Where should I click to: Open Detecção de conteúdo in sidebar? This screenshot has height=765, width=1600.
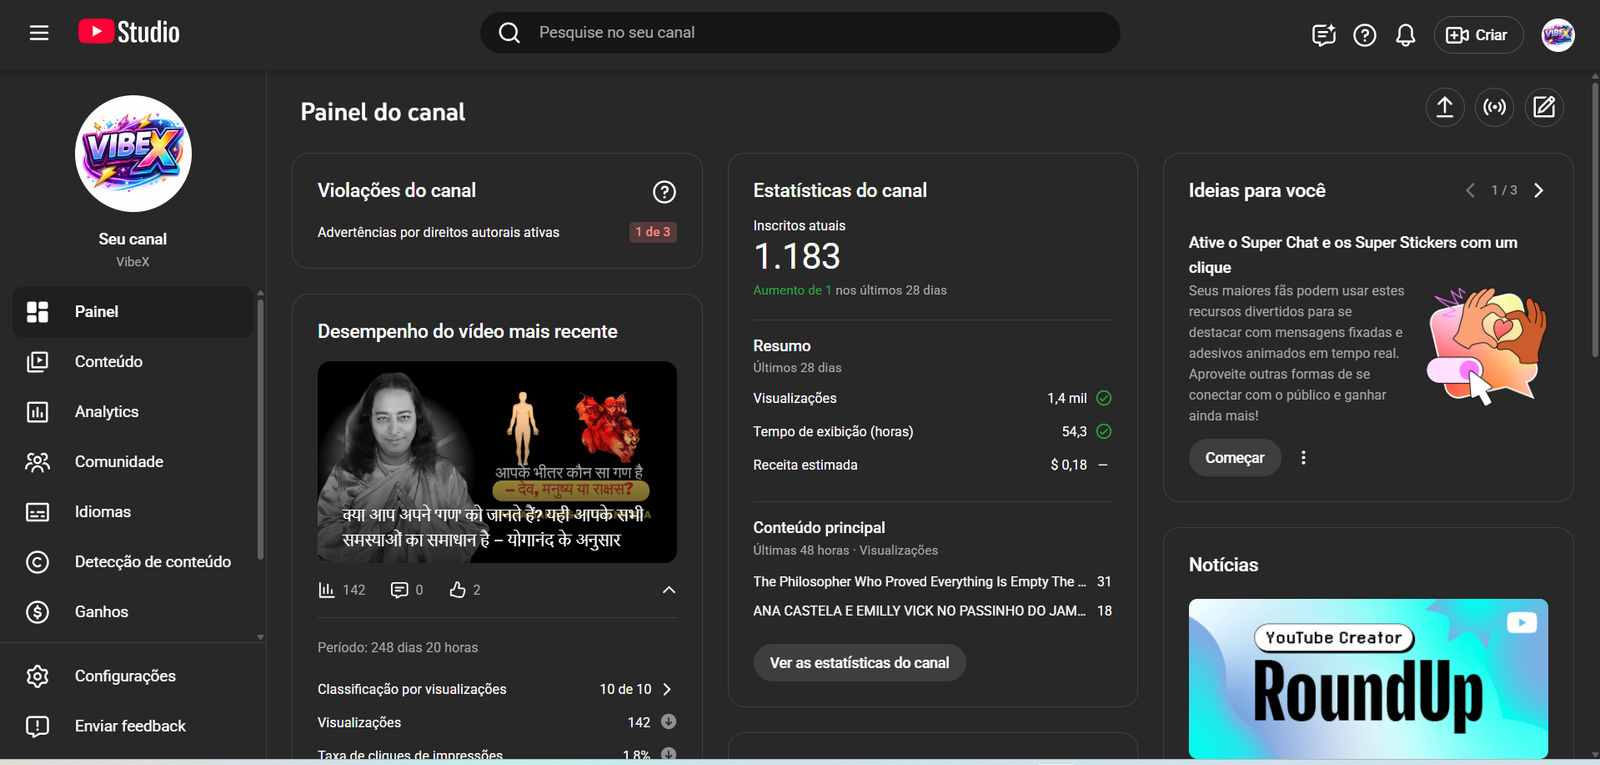[x=133, y=562]
